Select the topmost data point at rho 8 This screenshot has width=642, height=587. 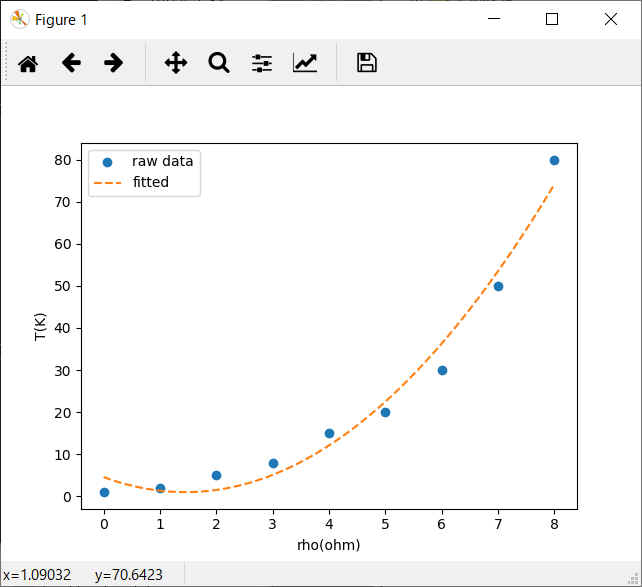(554, 160)
